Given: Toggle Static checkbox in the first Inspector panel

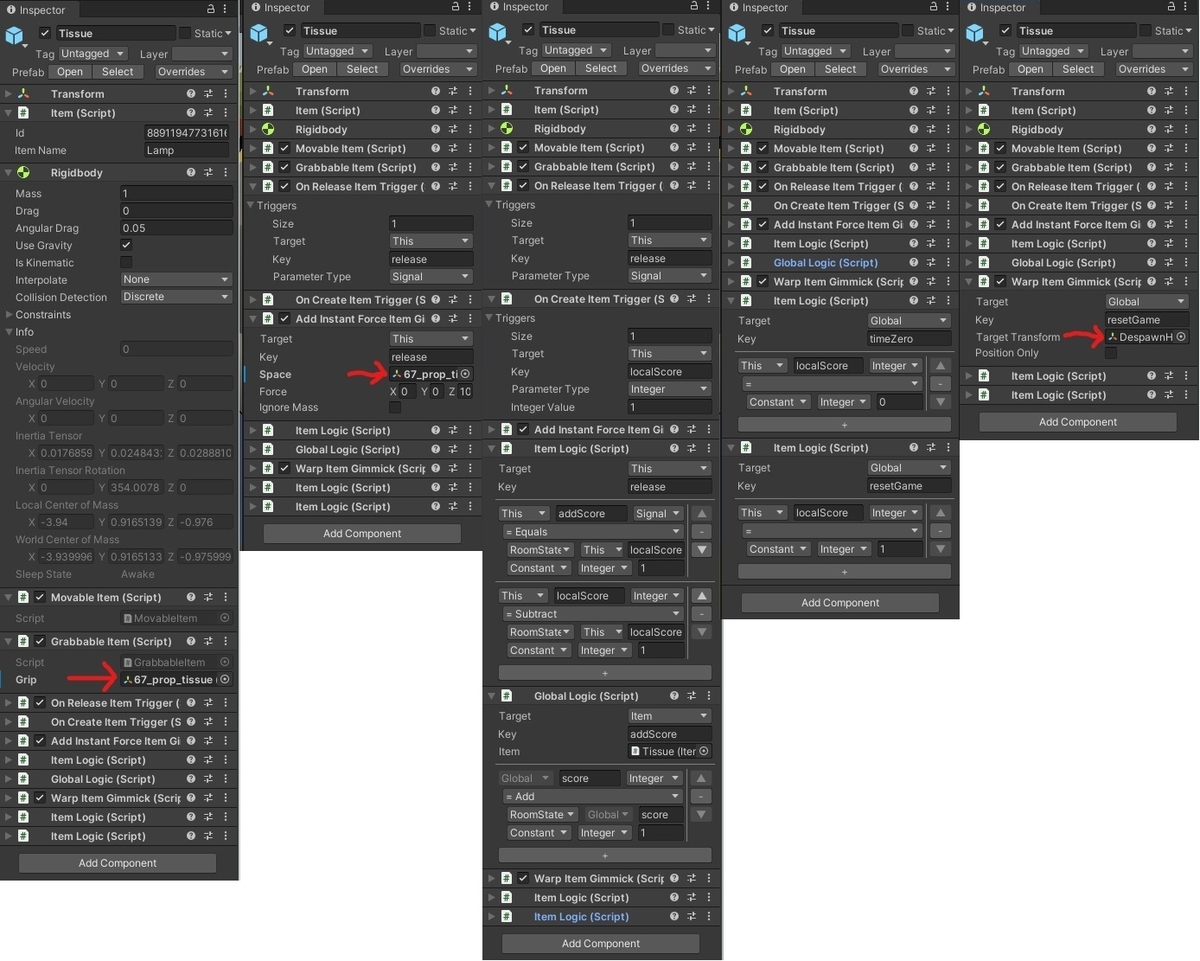Looking at the screenshot, I should pos(185,33).
